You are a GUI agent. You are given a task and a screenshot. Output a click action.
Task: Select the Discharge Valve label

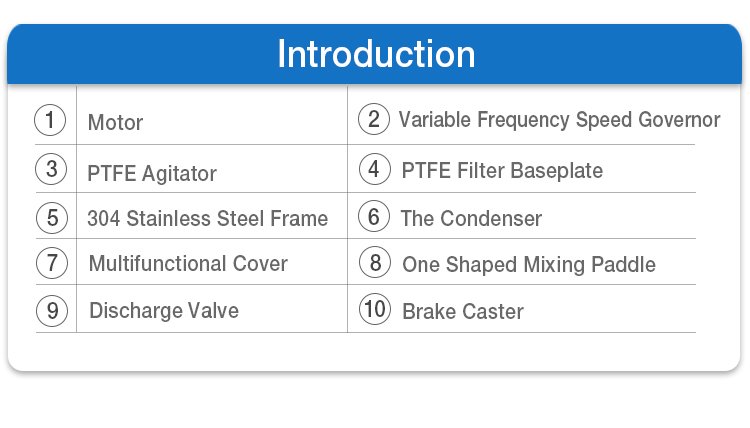164,311
